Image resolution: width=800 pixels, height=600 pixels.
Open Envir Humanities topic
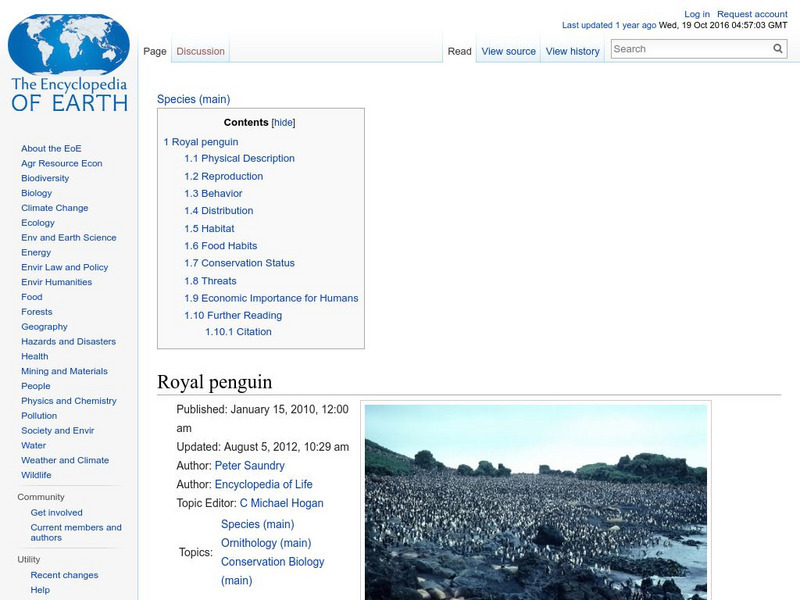coord(56,282)
